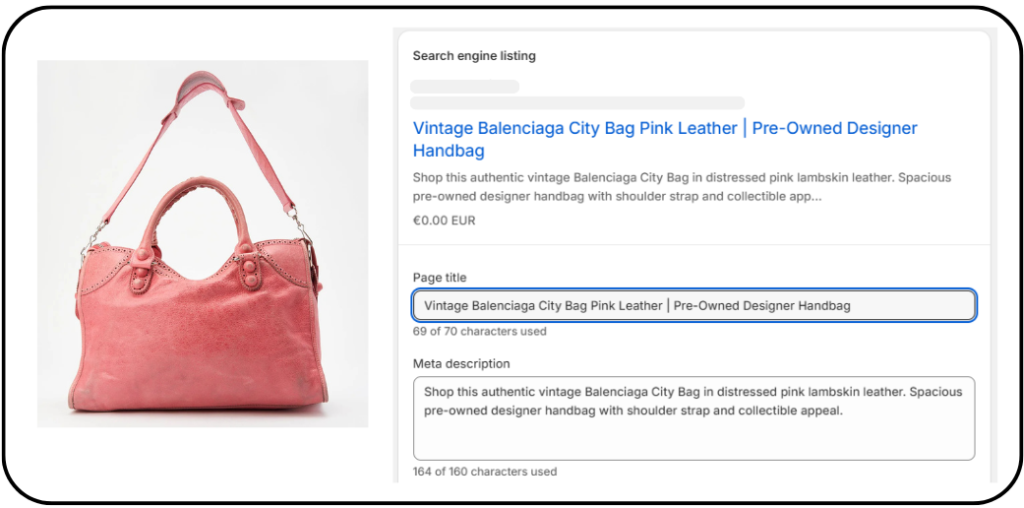This screenshot has height=508, width=1024.
Task: Click the €0.00 EUR price text
Action: coord(444,221)
